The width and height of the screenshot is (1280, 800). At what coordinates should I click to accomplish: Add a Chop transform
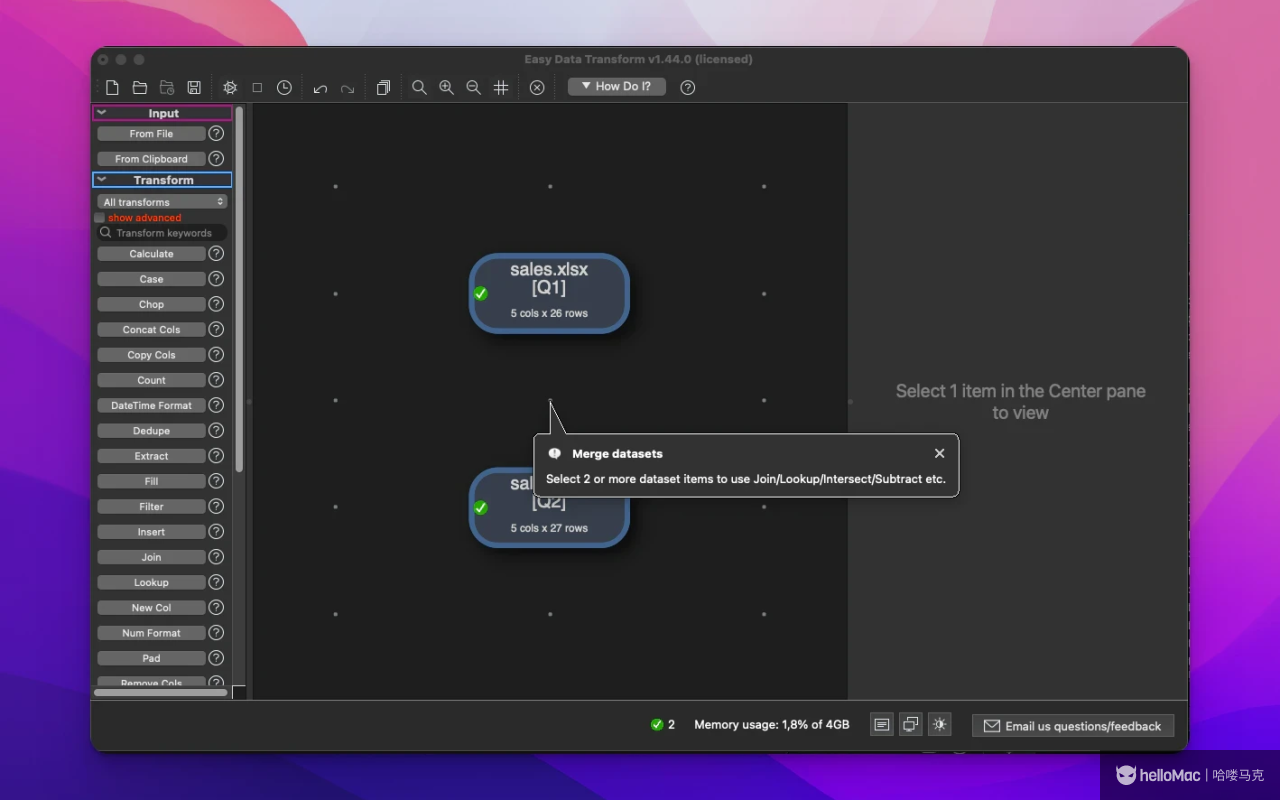[x=151, y=304]
